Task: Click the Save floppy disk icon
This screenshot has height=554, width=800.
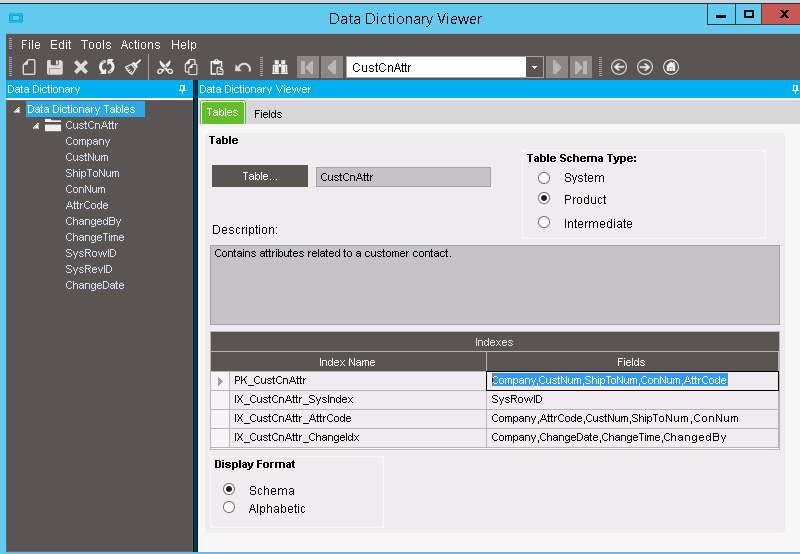Action: (x=55, y=67)
